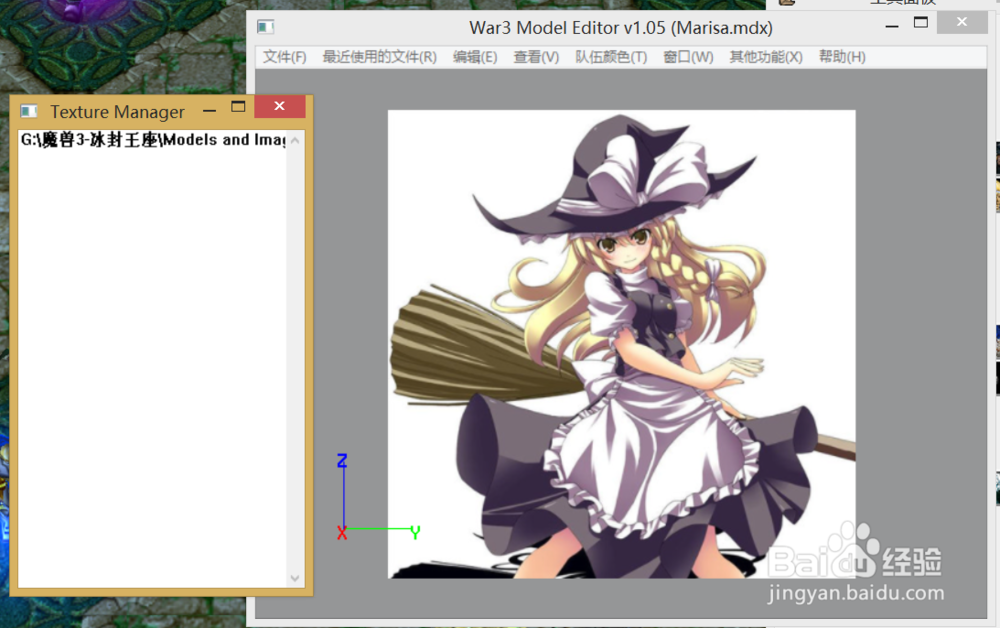The image size is (1000, 628).
Task: Open the 帮助(H) menu
Action: click(x=842, y=57)
